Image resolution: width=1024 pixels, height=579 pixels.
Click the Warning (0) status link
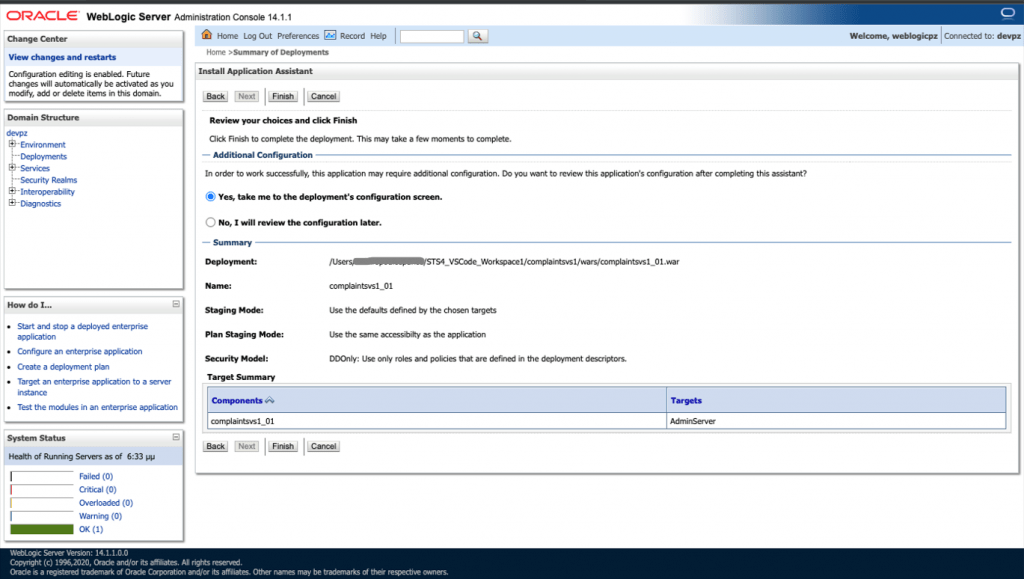point(101,516)
